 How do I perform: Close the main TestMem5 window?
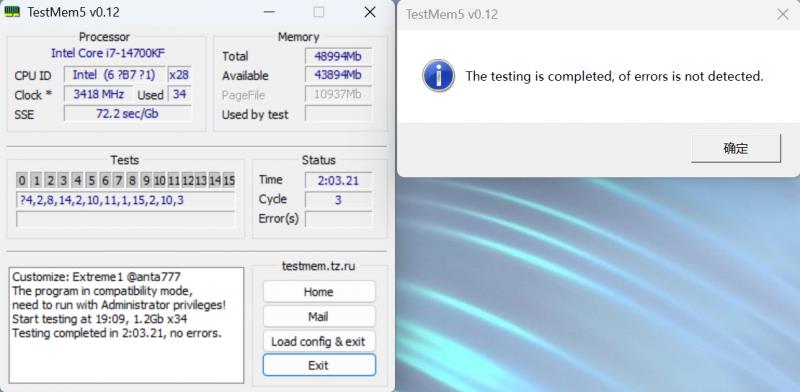click(370, 12)
